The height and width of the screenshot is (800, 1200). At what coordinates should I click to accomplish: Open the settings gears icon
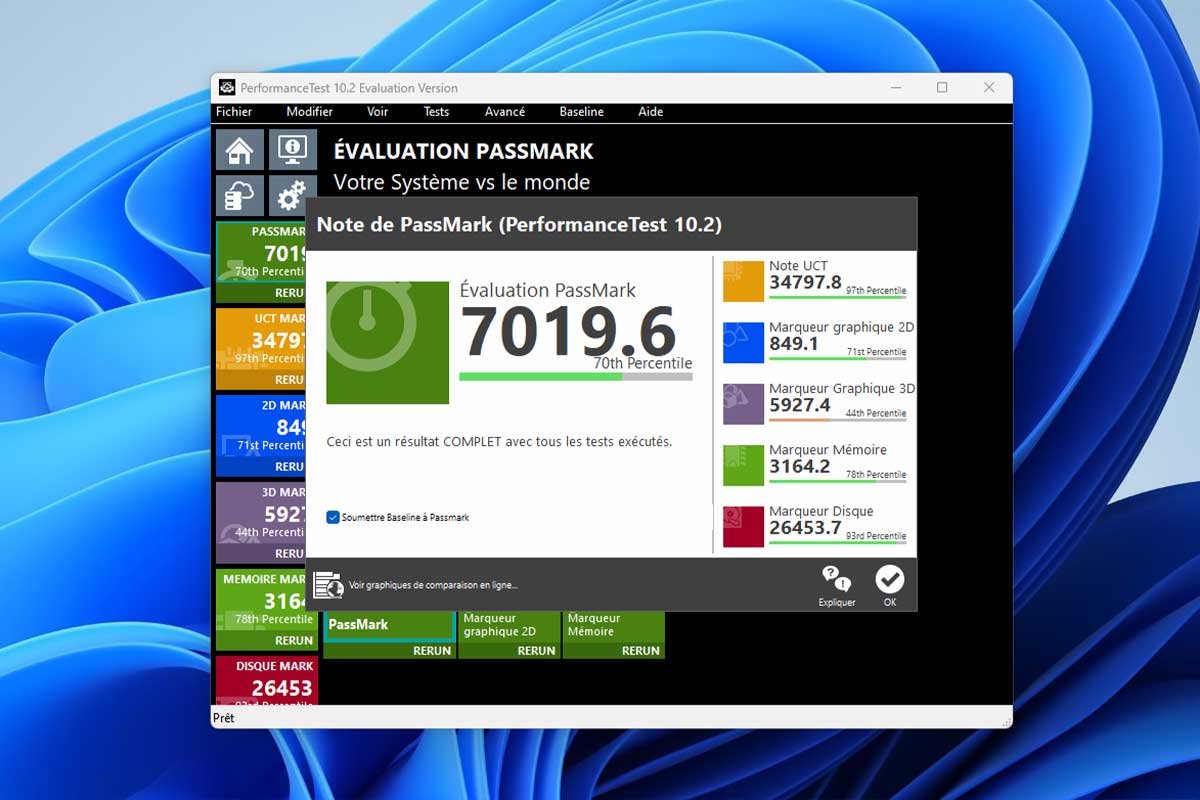click(x=293, y=196)
